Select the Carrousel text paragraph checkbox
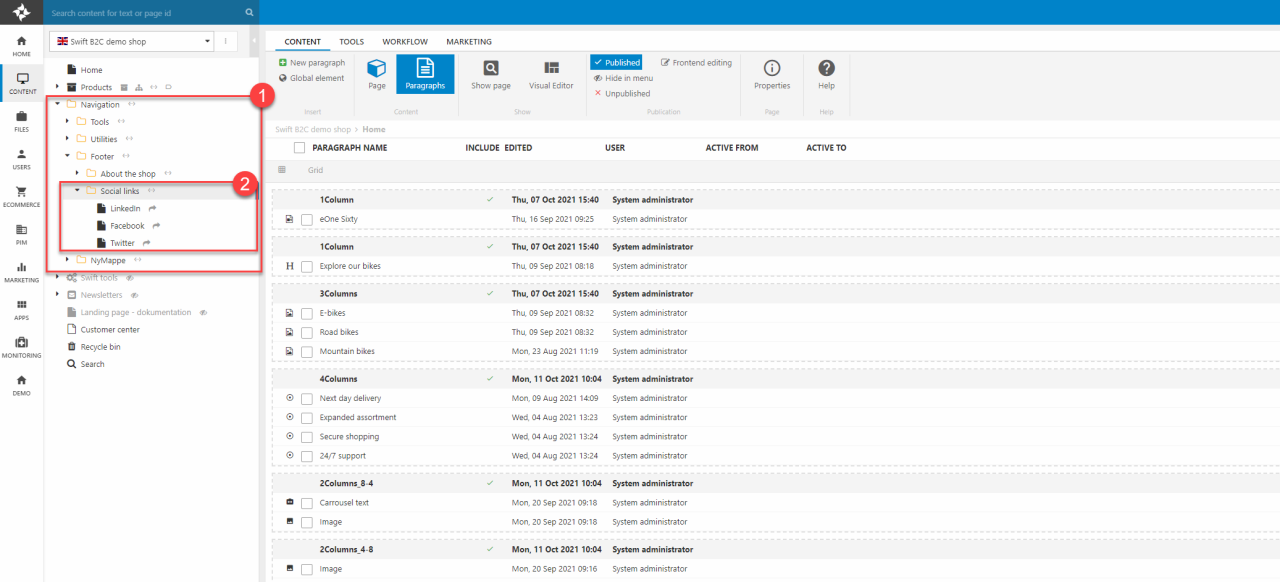 [307, 503]
